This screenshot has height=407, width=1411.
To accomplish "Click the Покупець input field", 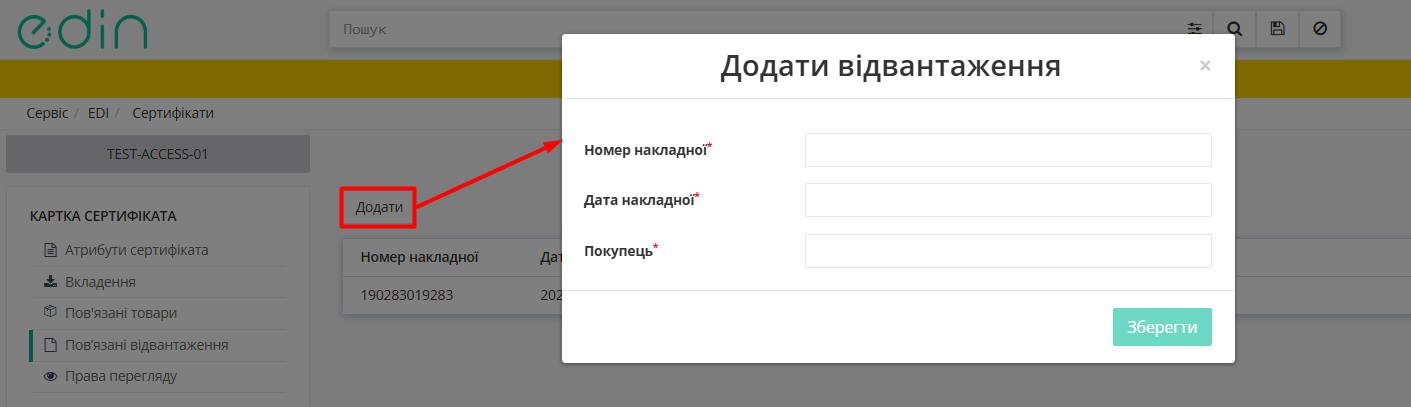I will point(1008,251).
